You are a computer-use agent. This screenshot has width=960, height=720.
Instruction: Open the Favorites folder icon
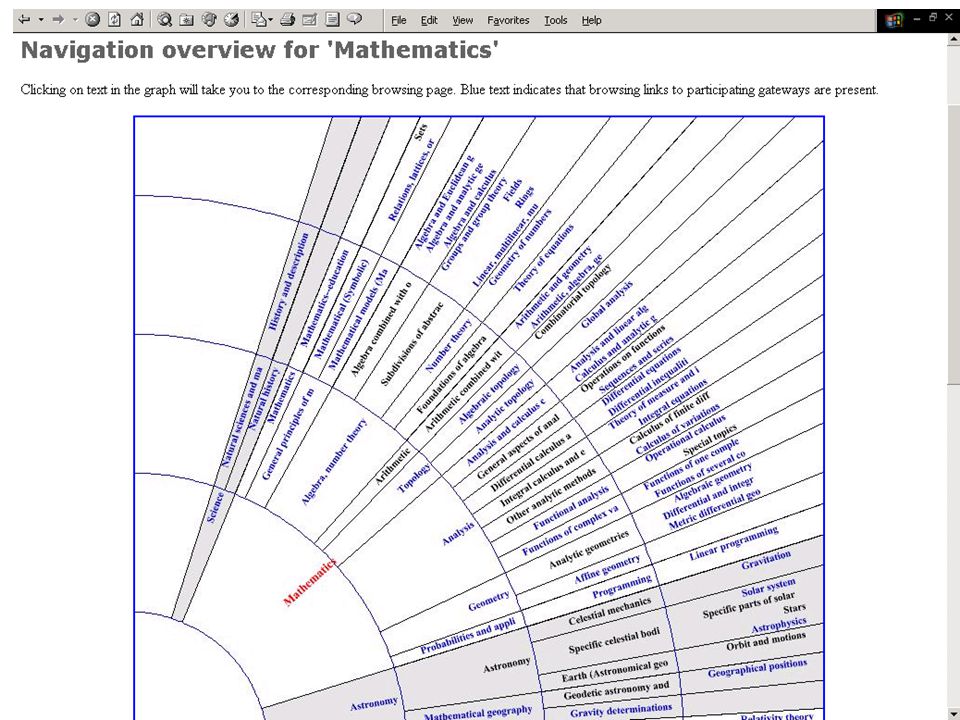(x=186, y=20)
